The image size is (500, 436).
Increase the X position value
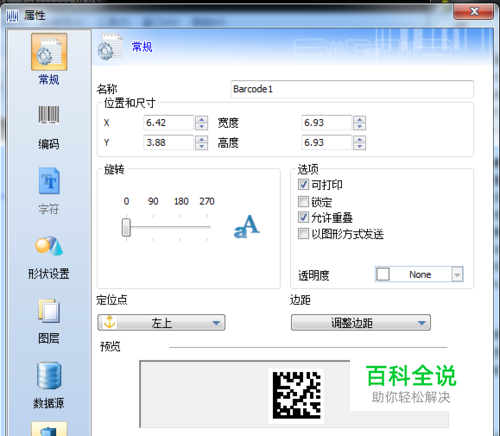(x=202, y=119)
